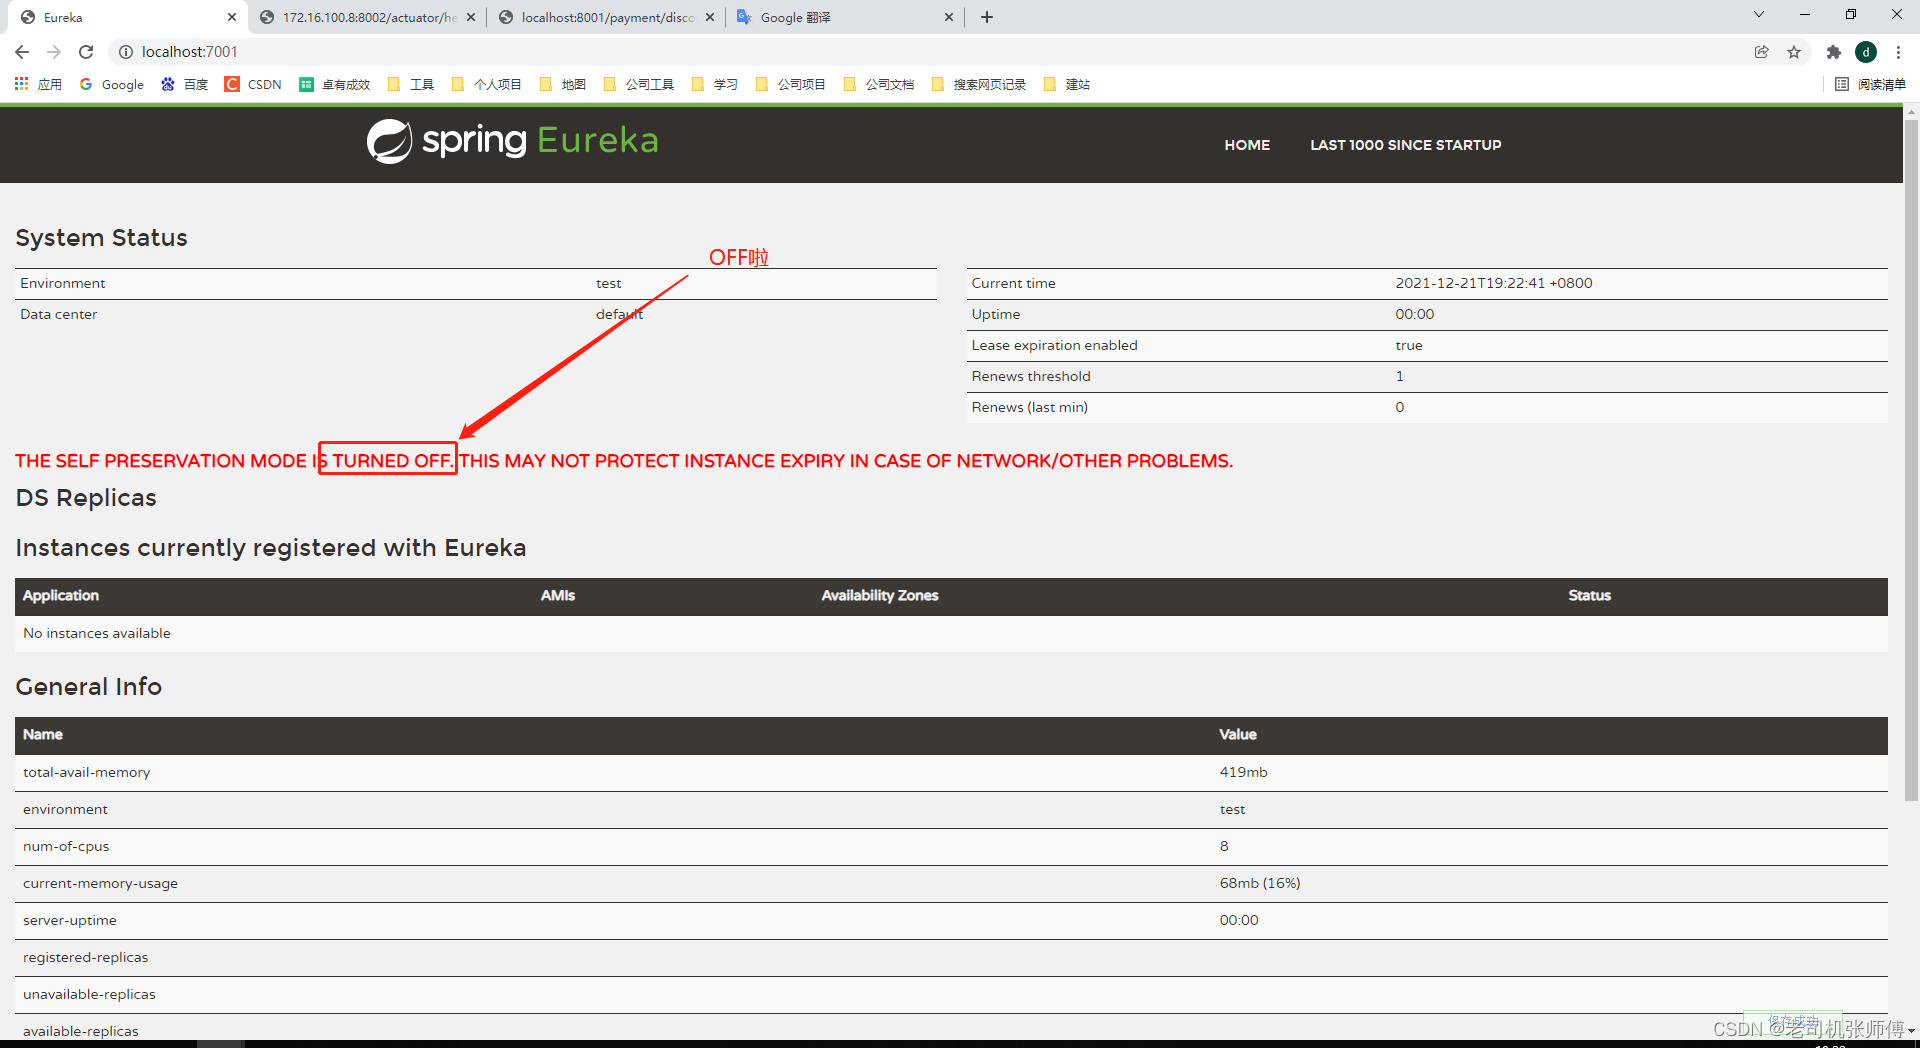Open LAST 1000 SINCE STARTUP

click(x=1406, y=145)
